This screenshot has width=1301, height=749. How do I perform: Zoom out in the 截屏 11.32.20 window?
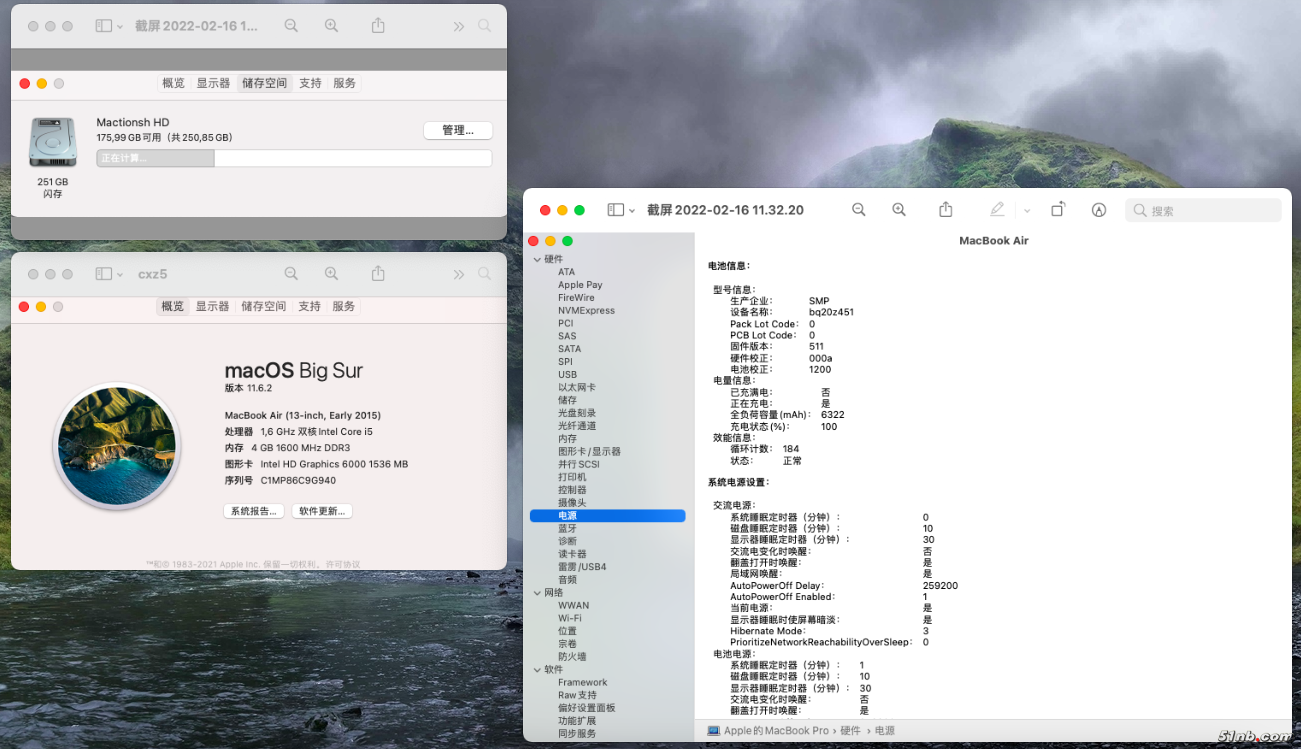[858, 210]
